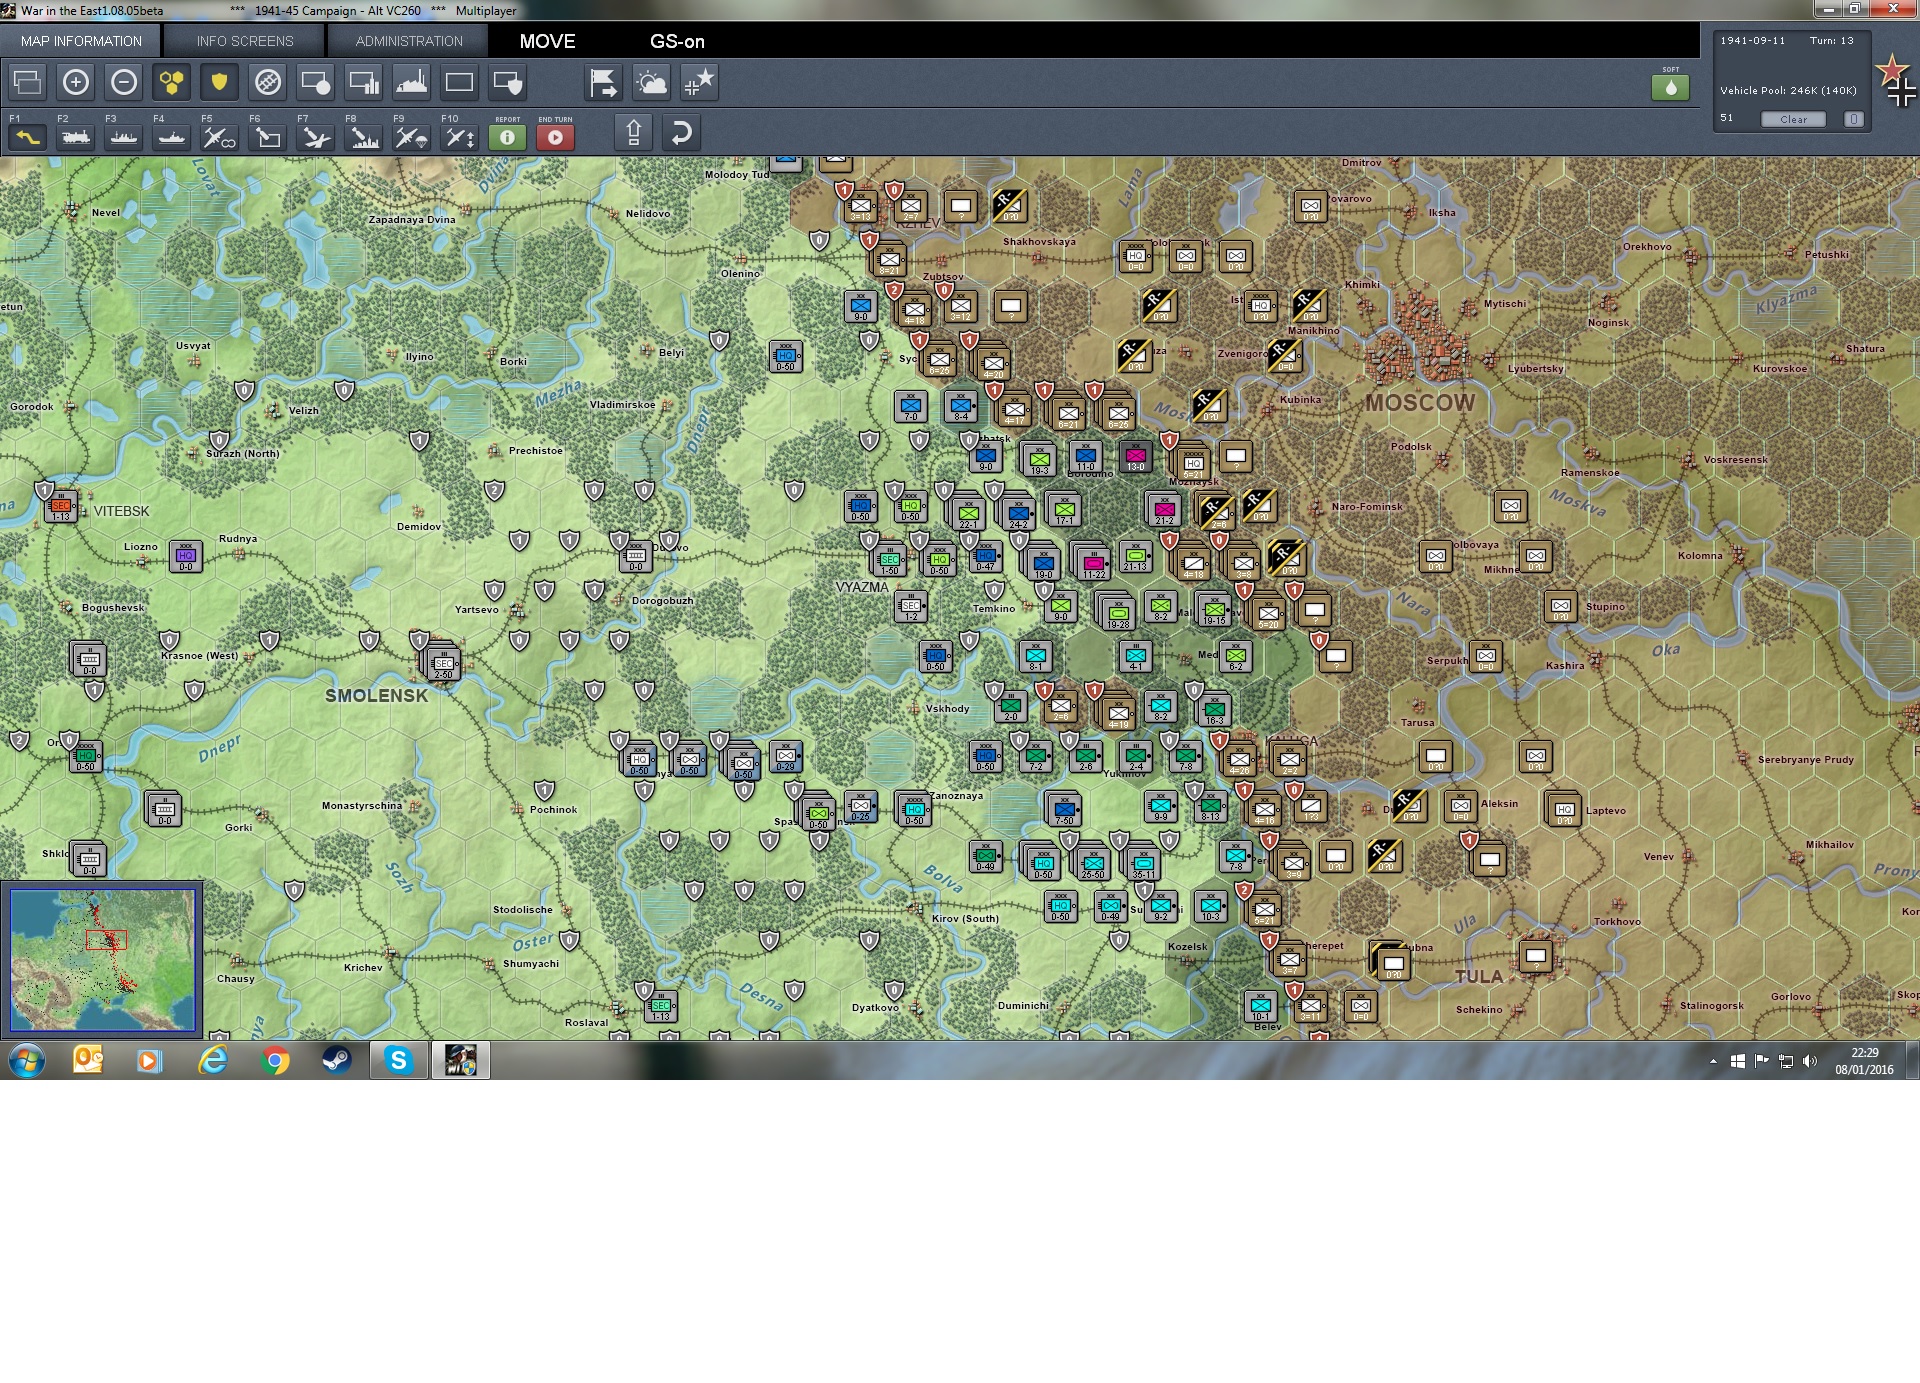Click the undo move arrow icon
Viewport: 1920px width, 1383px height.
[x=681, y=133]
